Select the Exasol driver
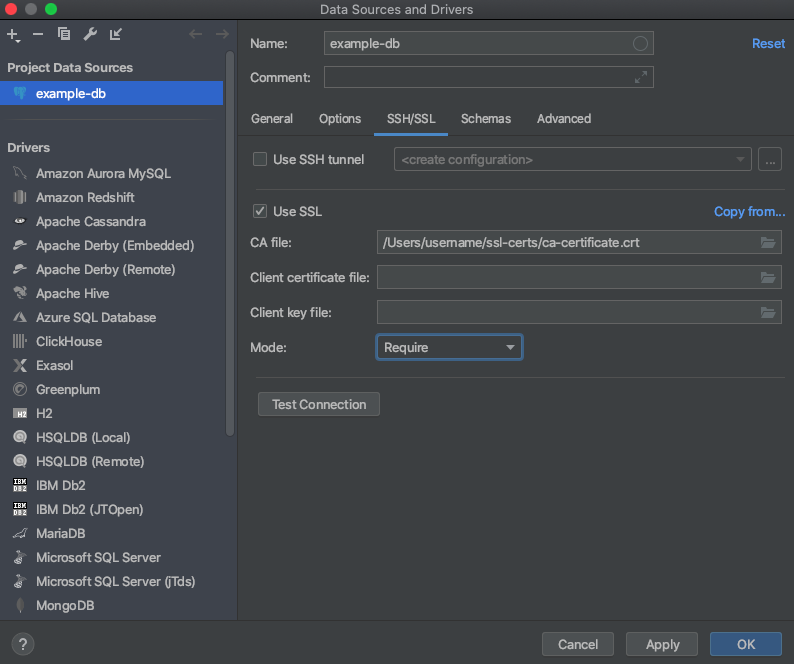Viewport: 794px width, 664px height. [x=111, y=366]
